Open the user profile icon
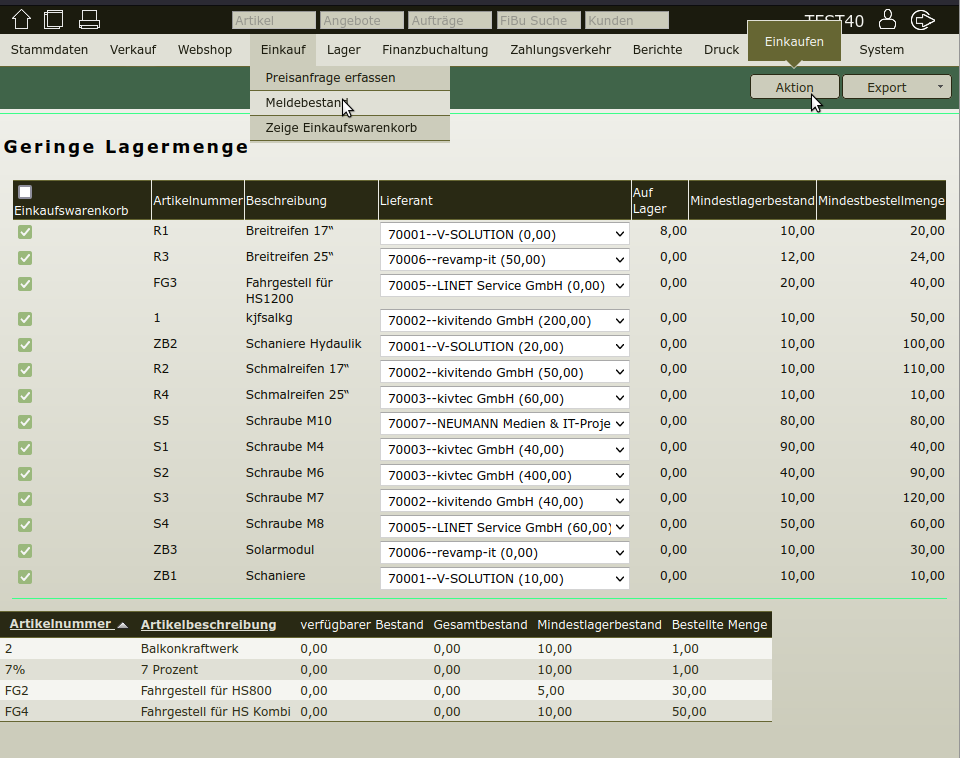 point(887,19)
